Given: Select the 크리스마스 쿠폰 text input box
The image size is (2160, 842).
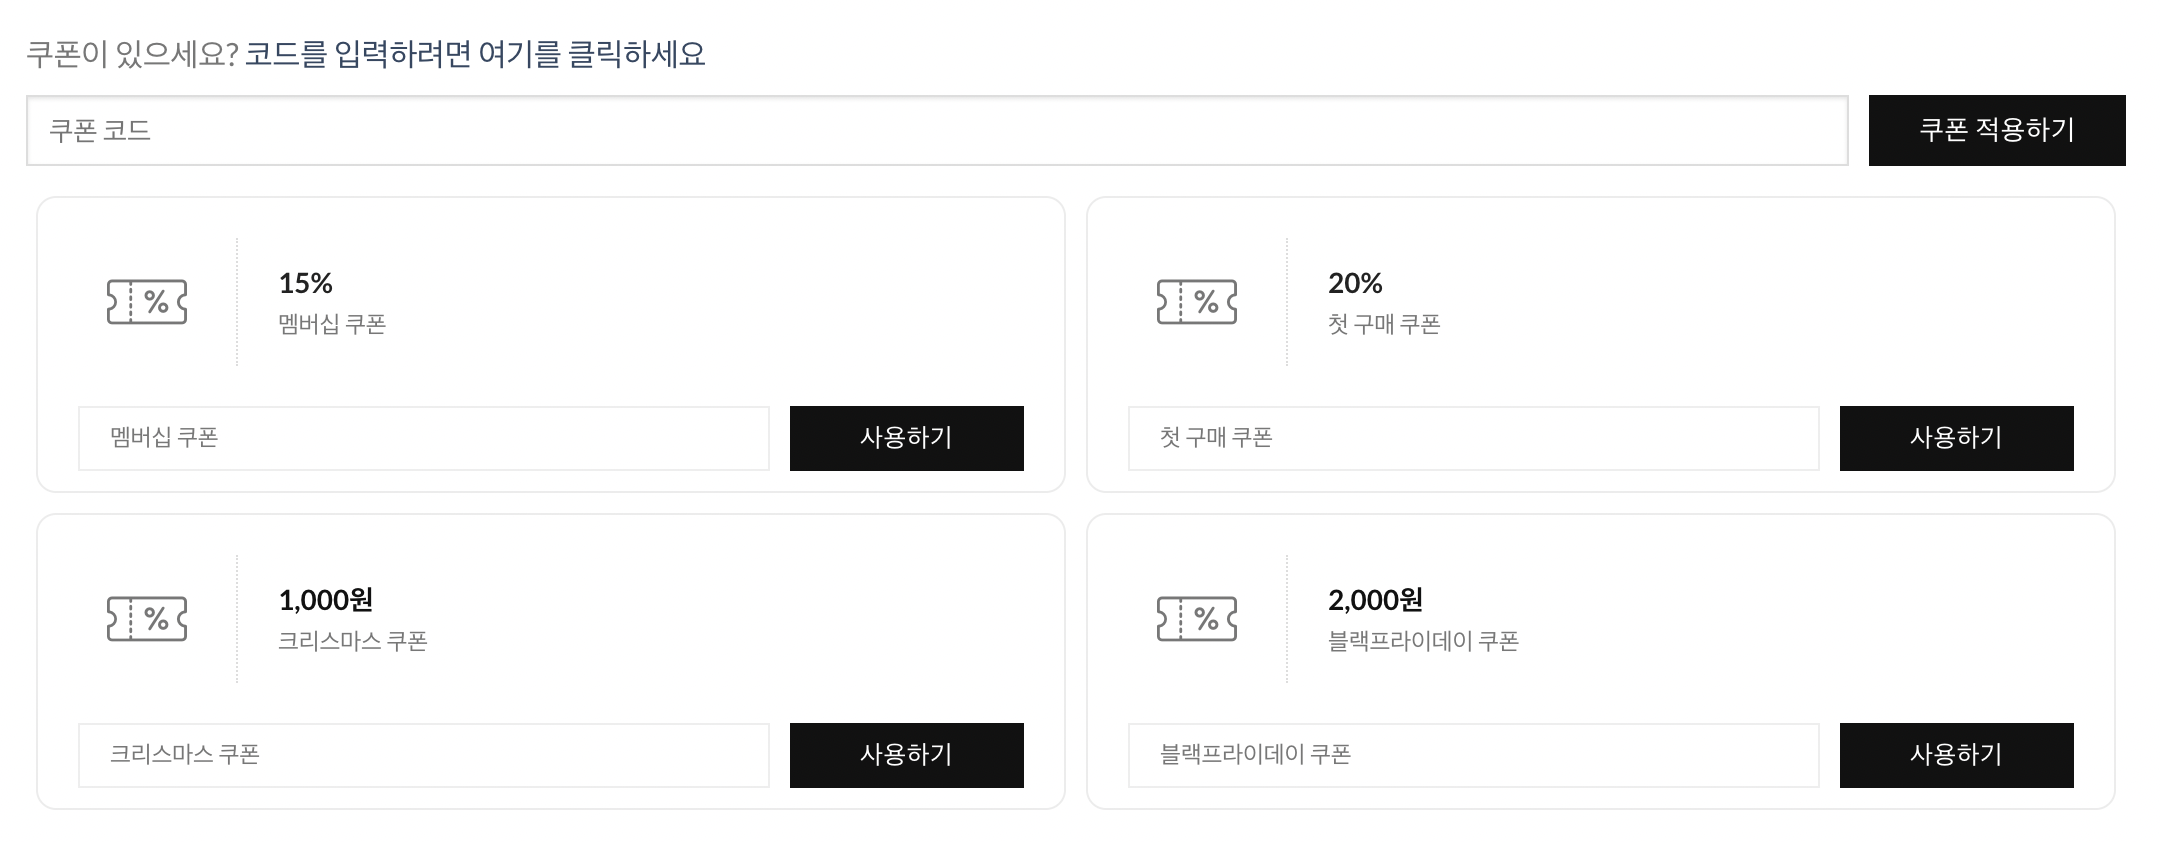Looking at the screenshot, I should [424, 755].
